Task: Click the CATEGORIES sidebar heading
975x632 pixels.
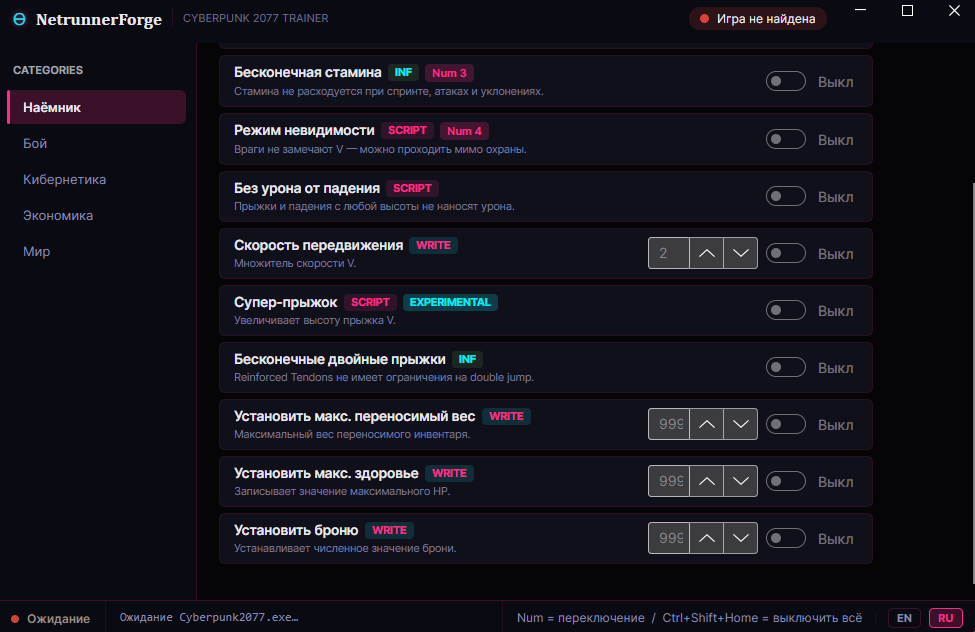Action: [48, 70]
